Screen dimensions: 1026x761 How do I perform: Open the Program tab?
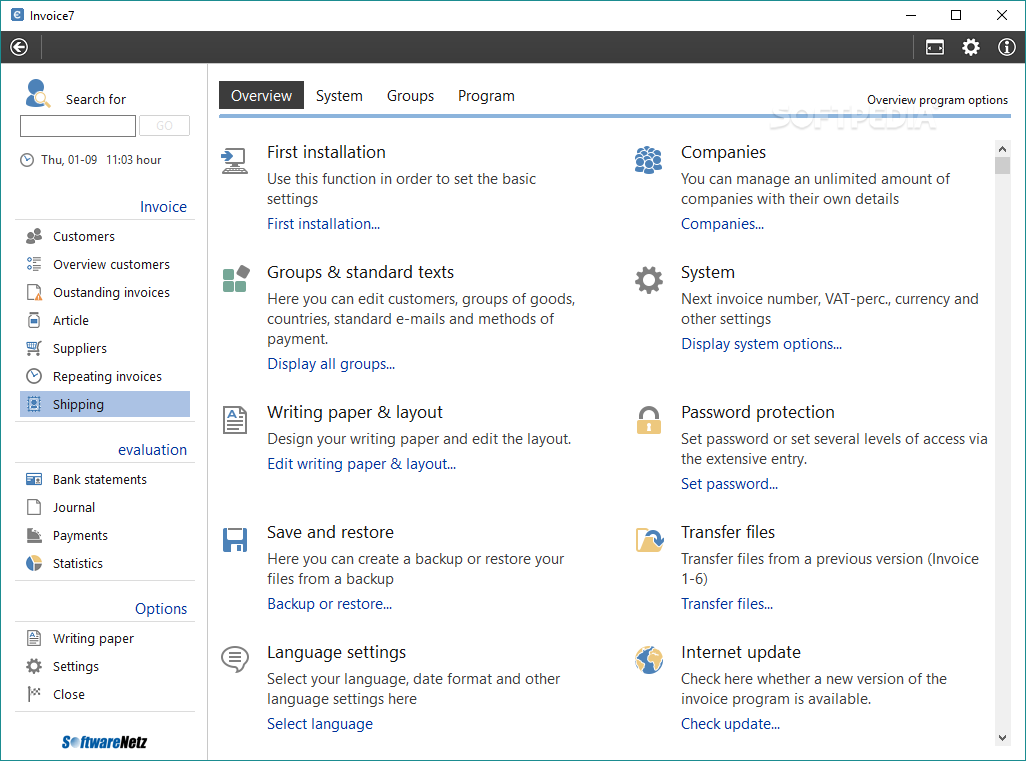486,96
